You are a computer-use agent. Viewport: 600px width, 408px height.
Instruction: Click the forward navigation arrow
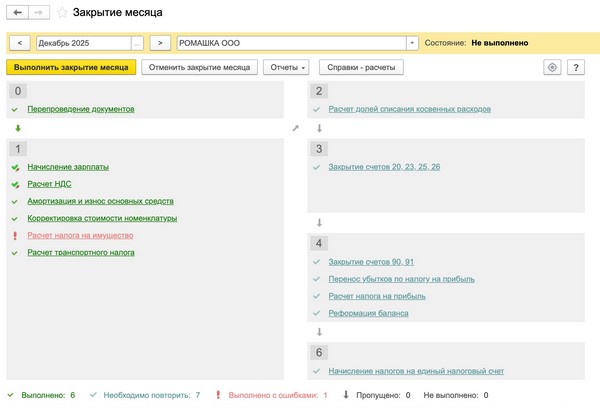click(x=39, y=13)
